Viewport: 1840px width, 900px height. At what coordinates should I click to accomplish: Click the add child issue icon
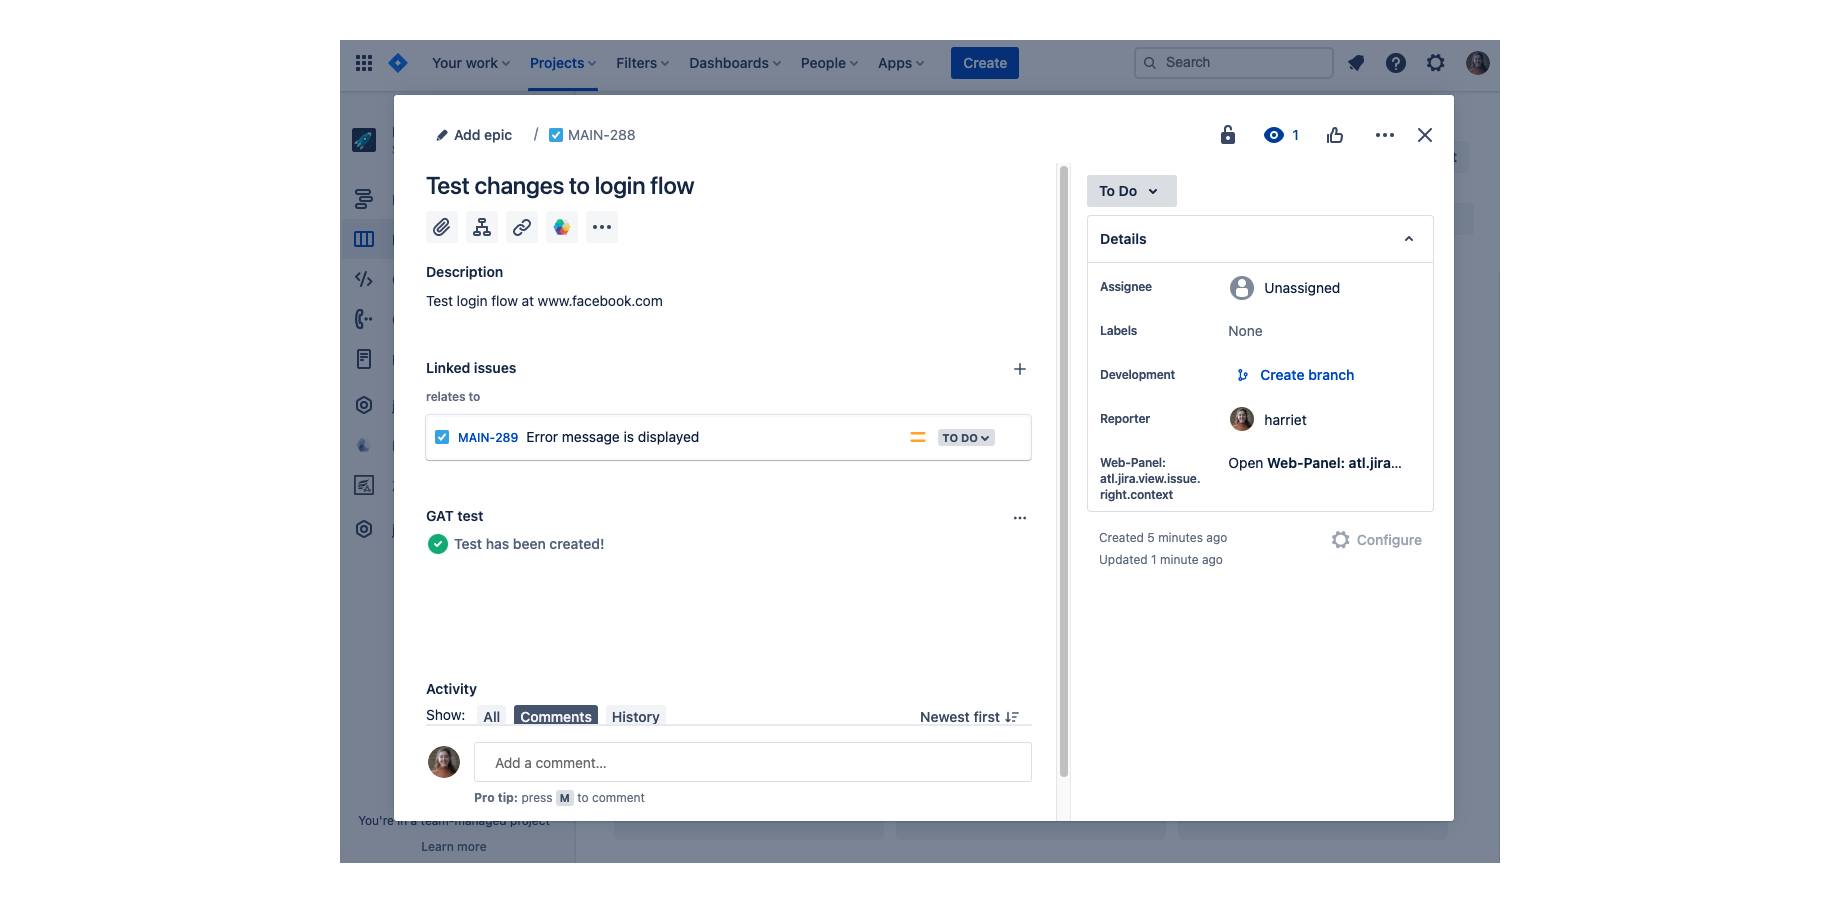tap(482, 227)
